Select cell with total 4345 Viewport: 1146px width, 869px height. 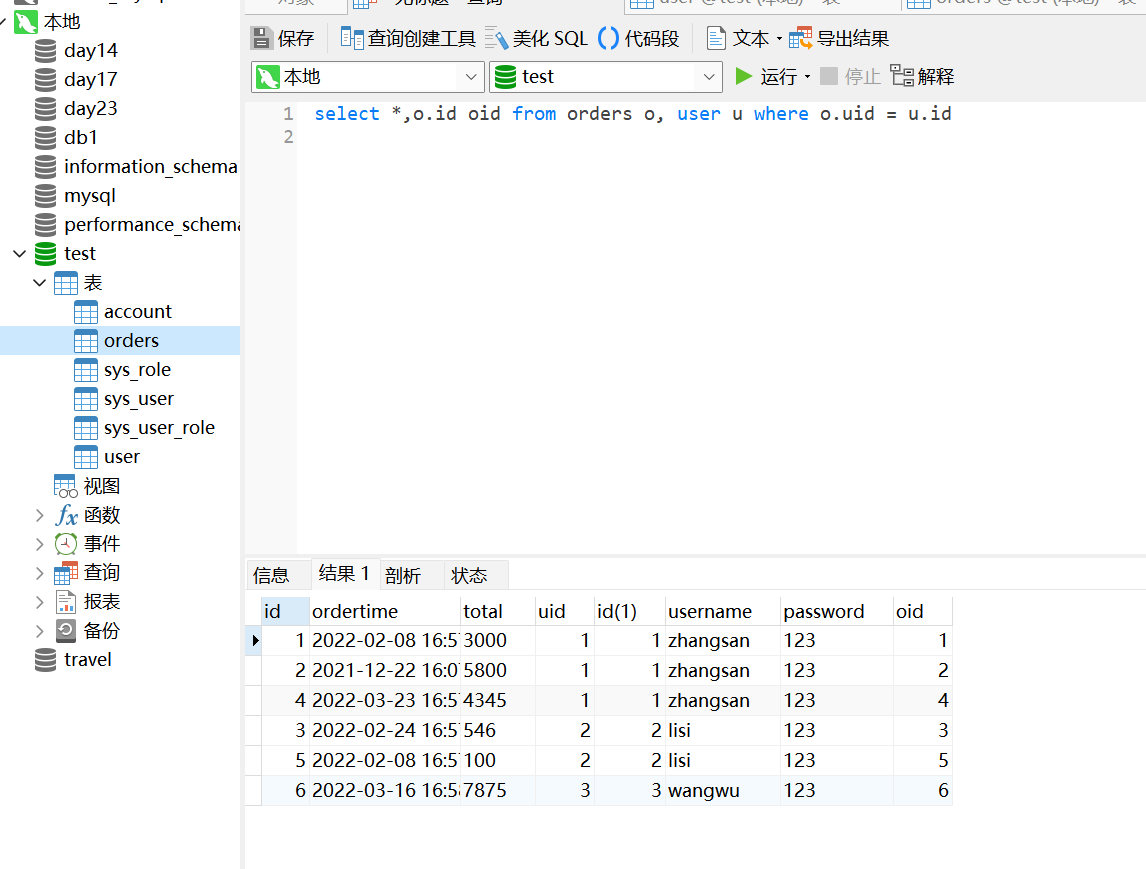[x=498, y=701]
